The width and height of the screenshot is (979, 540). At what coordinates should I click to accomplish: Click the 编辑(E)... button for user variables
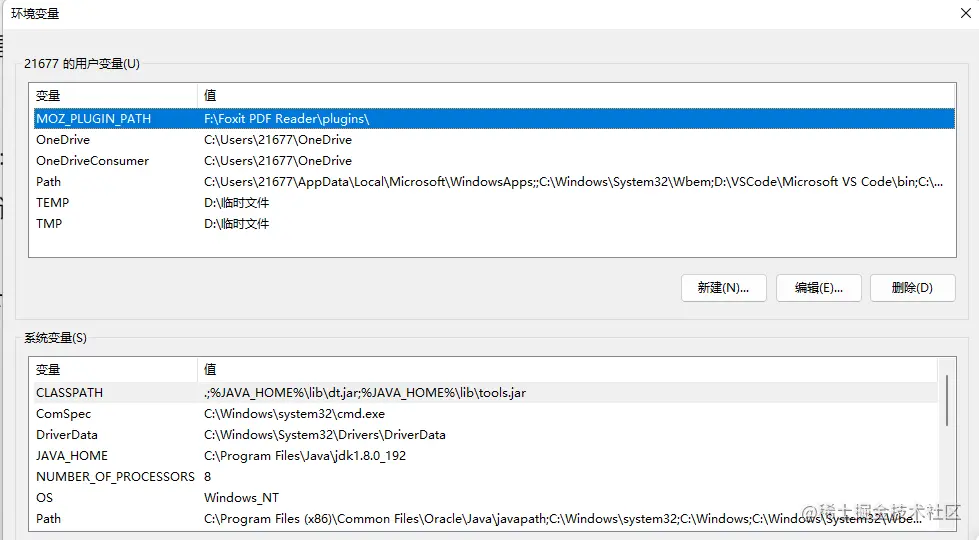click(819, 288)
